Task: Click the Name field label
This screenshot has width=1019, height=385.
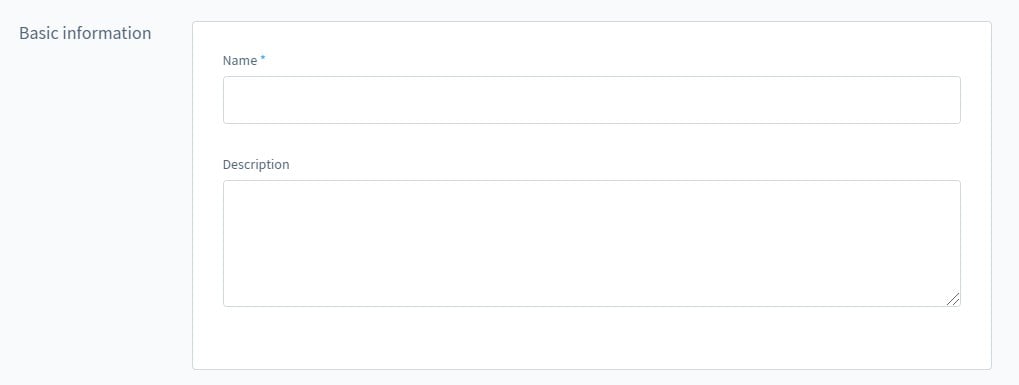Action: (240, 60)
